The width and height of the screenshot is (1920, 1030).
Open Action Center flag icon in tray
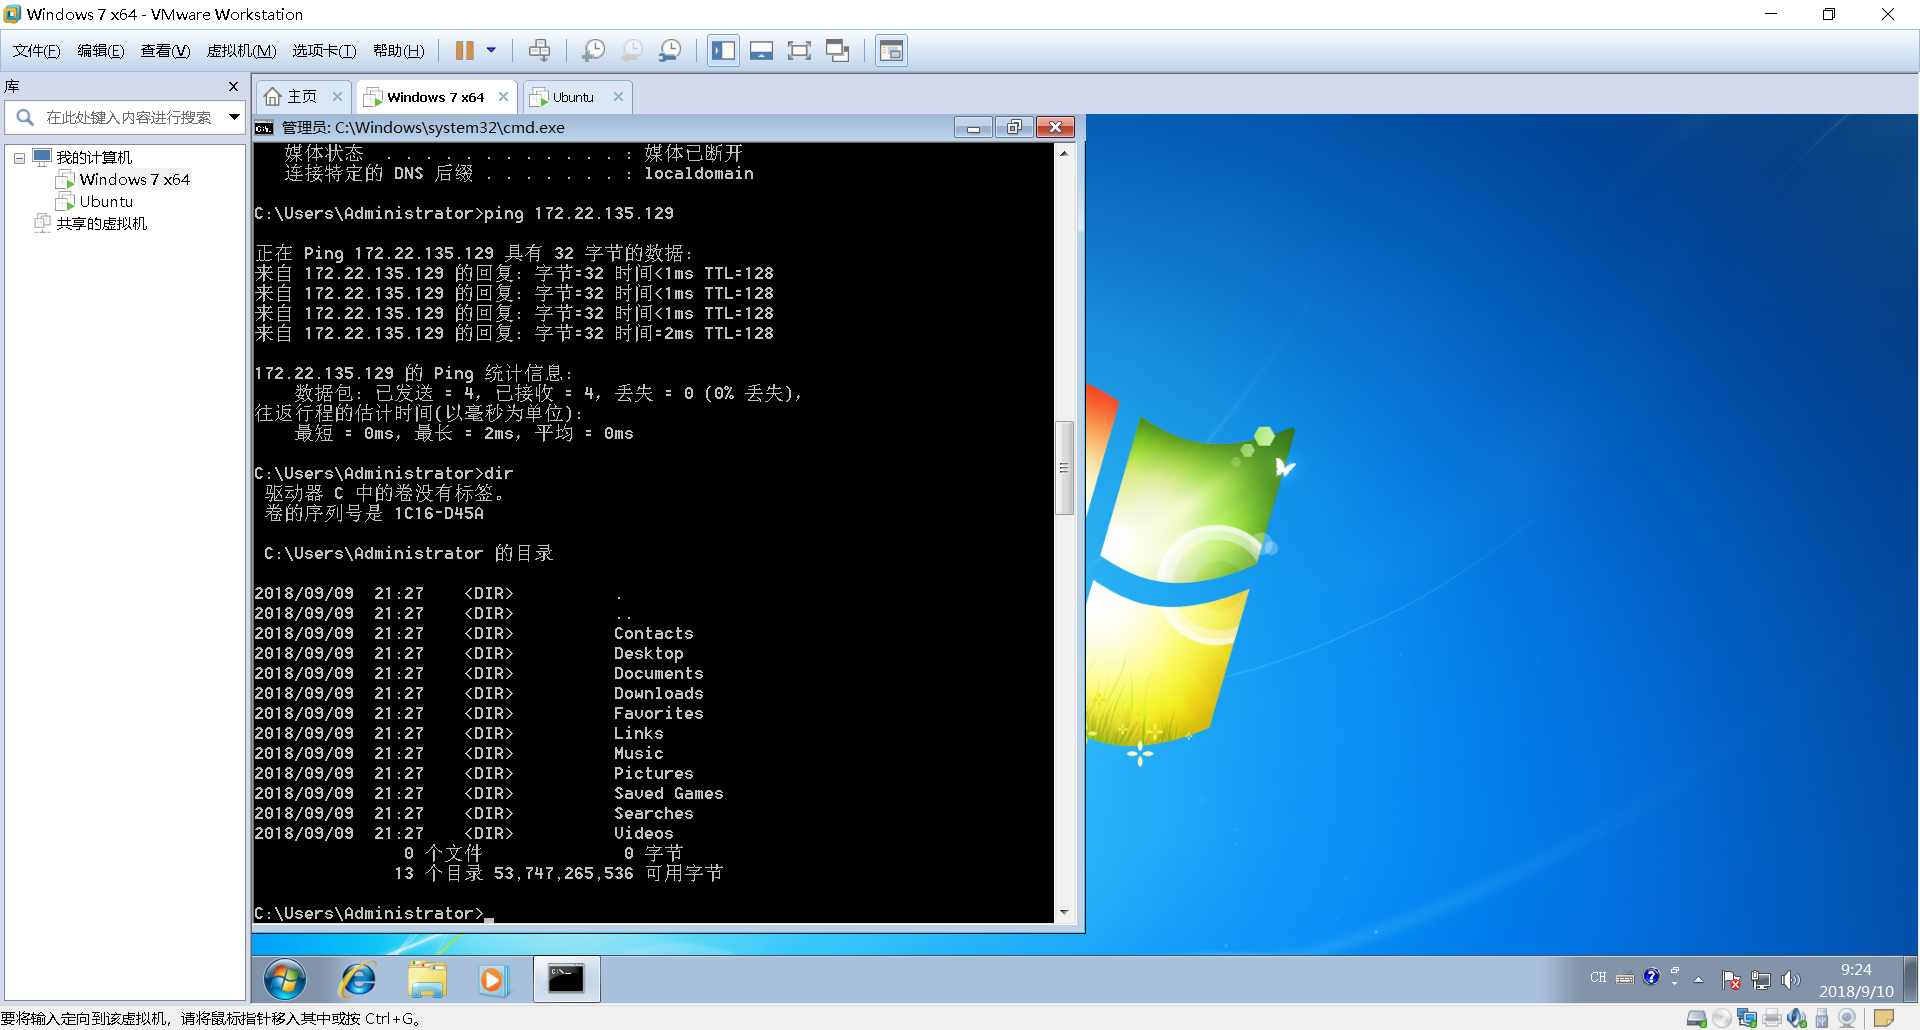tap(1732, 980)
